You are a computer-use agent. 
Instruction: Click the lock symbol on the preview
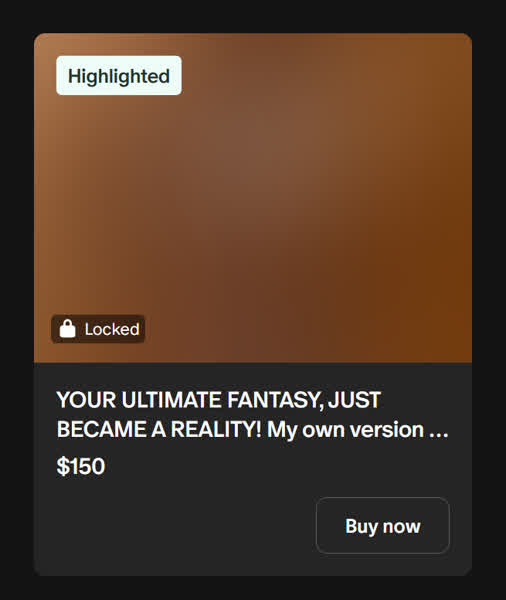[67, 329]
